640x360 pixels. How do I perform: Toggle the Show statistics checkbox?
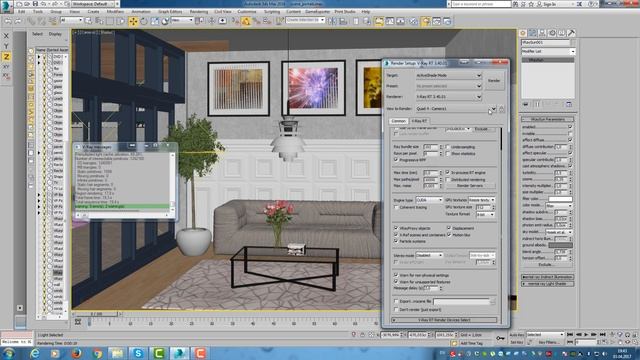[448, 154]
